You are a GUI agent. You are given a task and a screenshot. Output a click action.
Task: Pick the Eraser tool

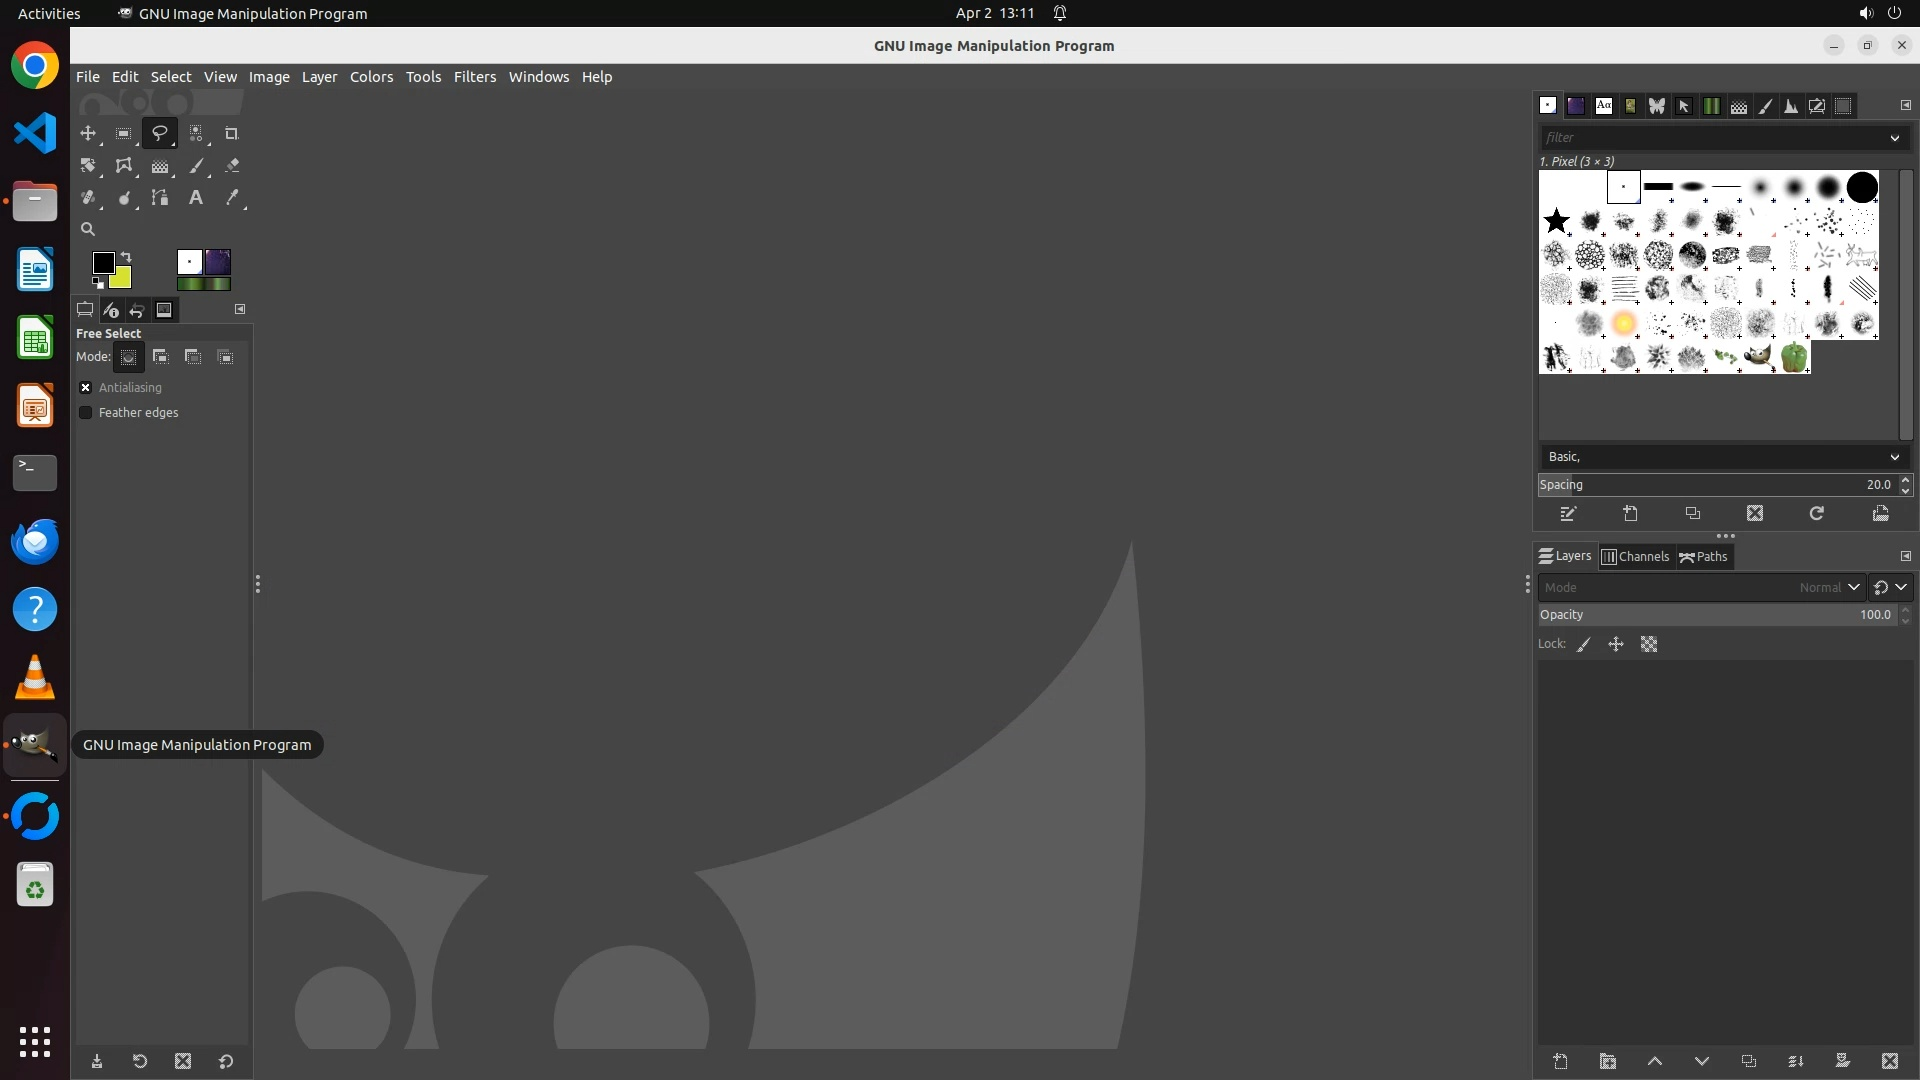(x=232, y=166)
